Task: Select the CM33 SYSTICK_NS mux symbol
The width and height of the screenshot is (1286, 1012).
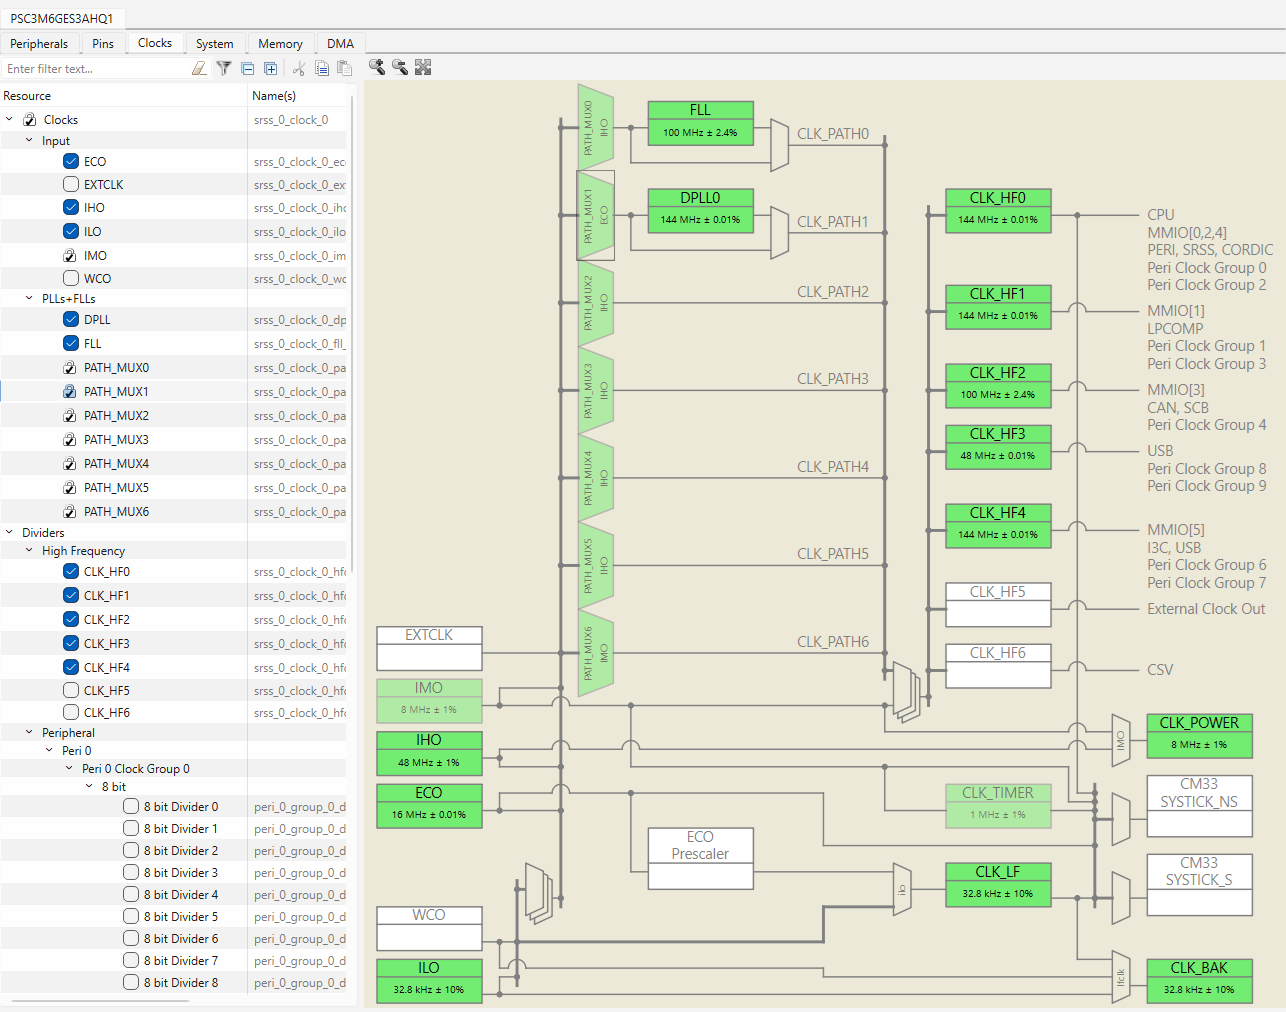Action: point(1120,819)
